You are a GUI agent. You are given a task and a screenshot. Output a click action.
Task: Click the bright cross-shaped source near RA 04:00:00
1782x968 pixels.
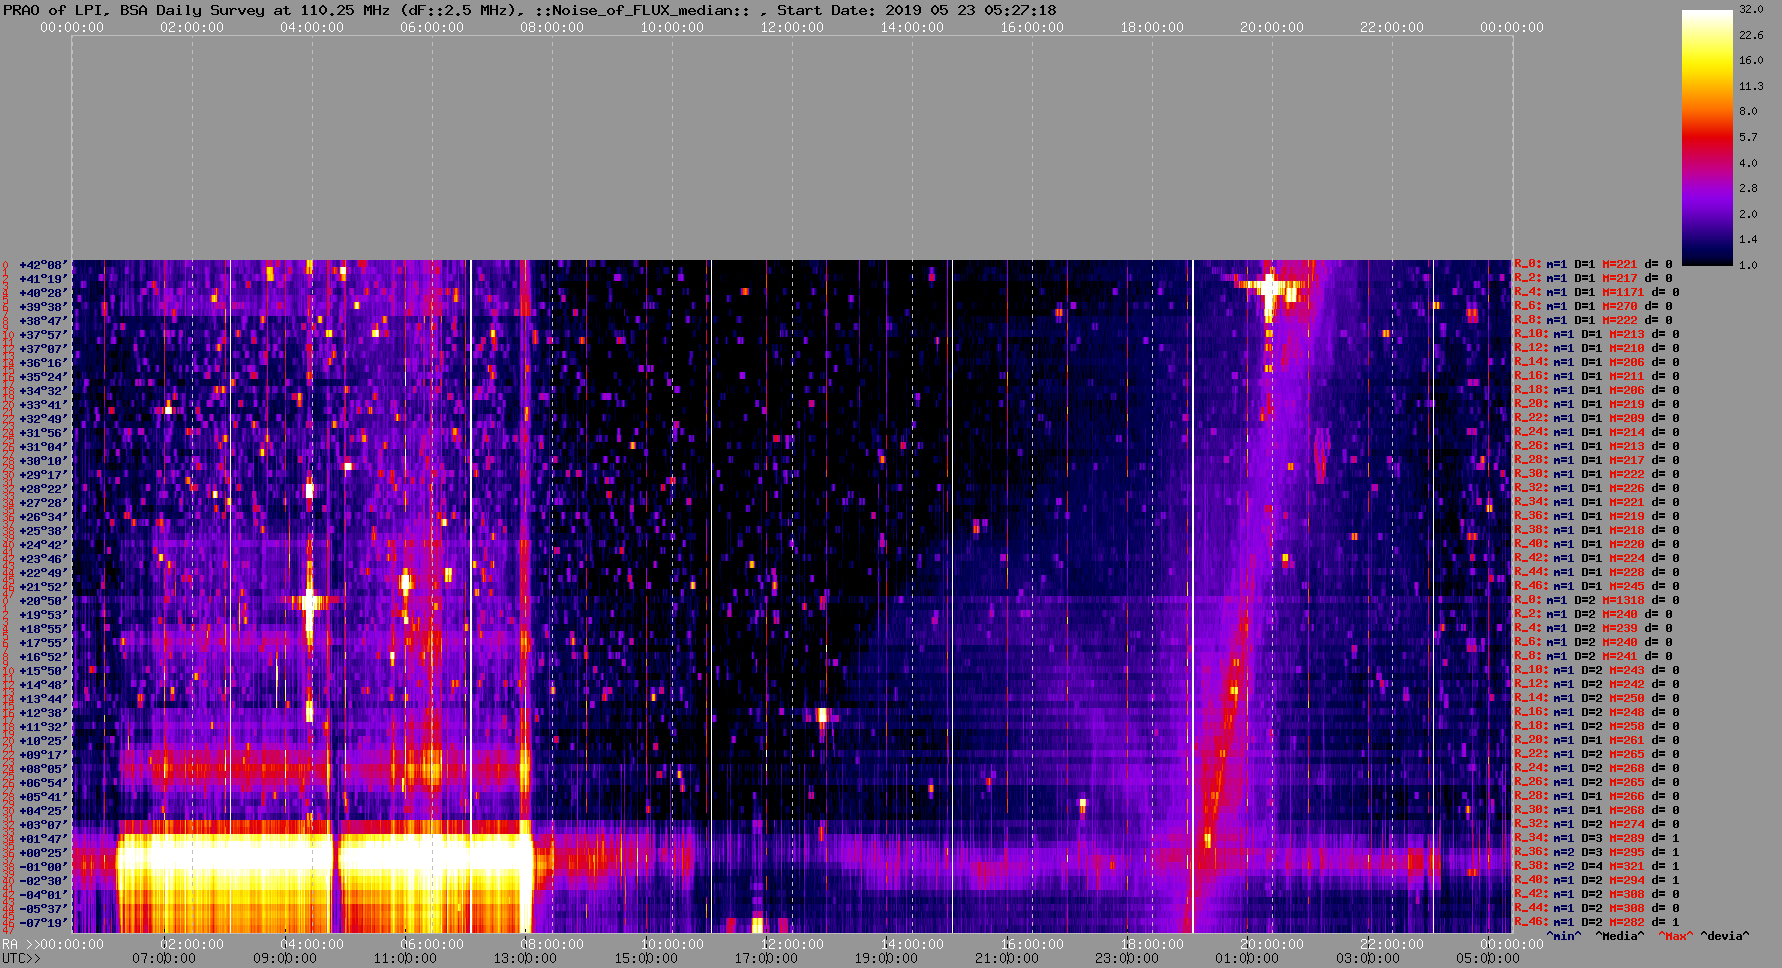(309, 601)
